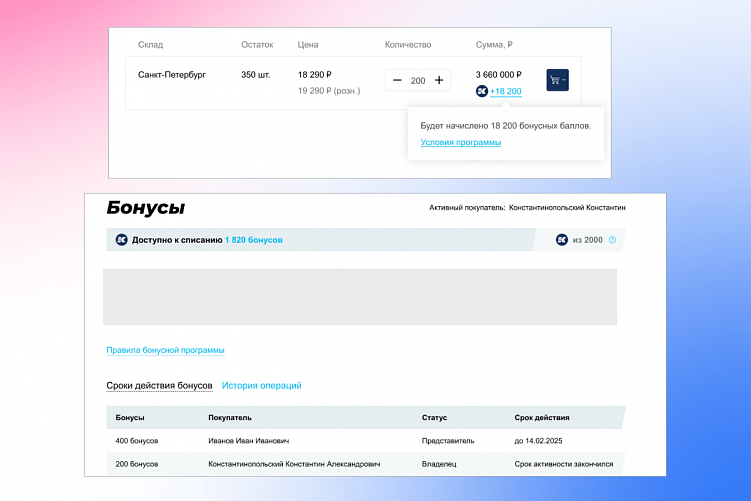Click Срок активности закончился cell
751x501 pixels.
[564, 464]
